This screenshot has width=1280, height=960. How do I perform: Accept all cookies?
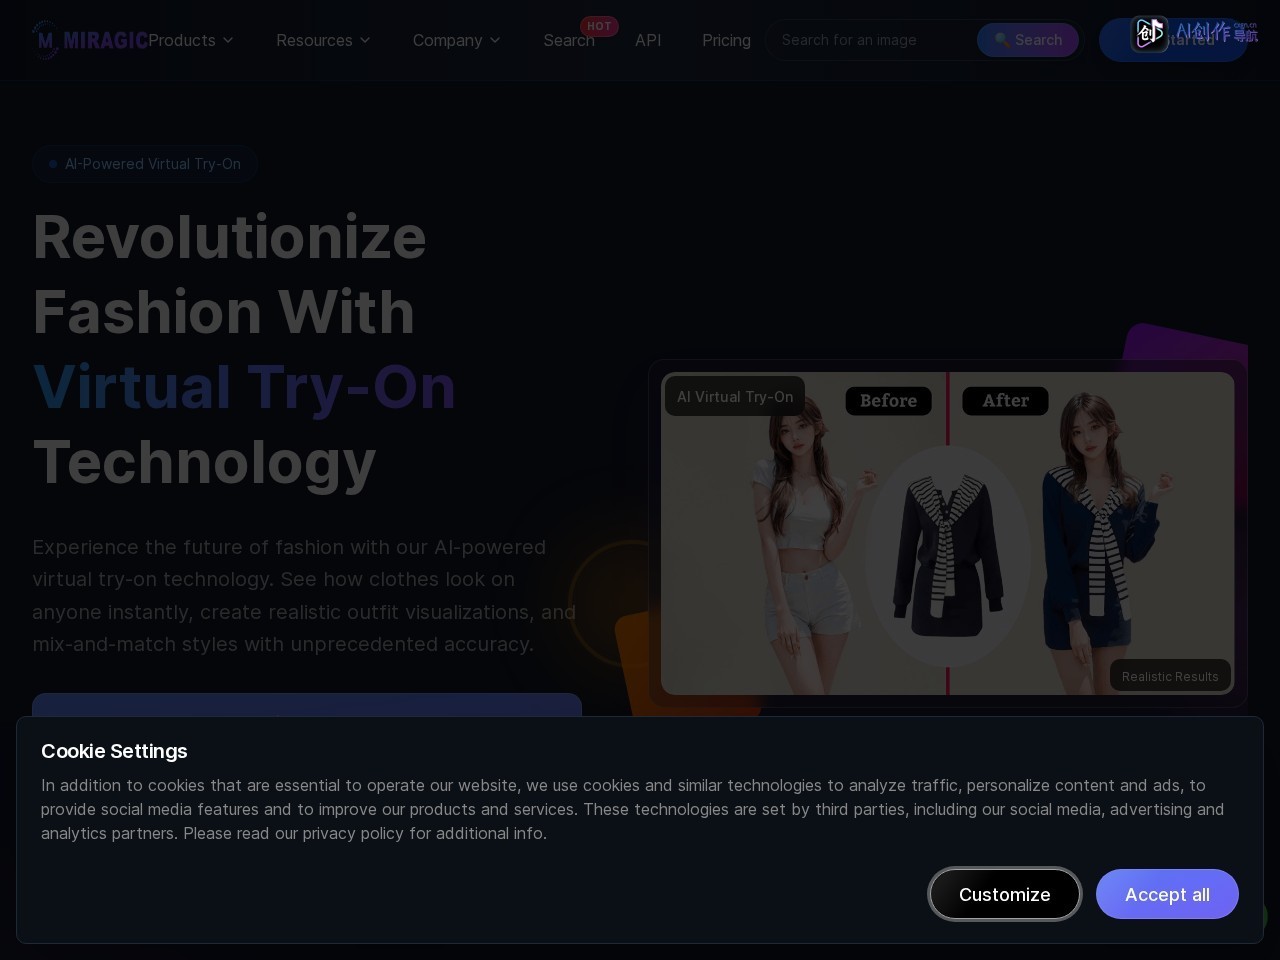coord(1167,894)
